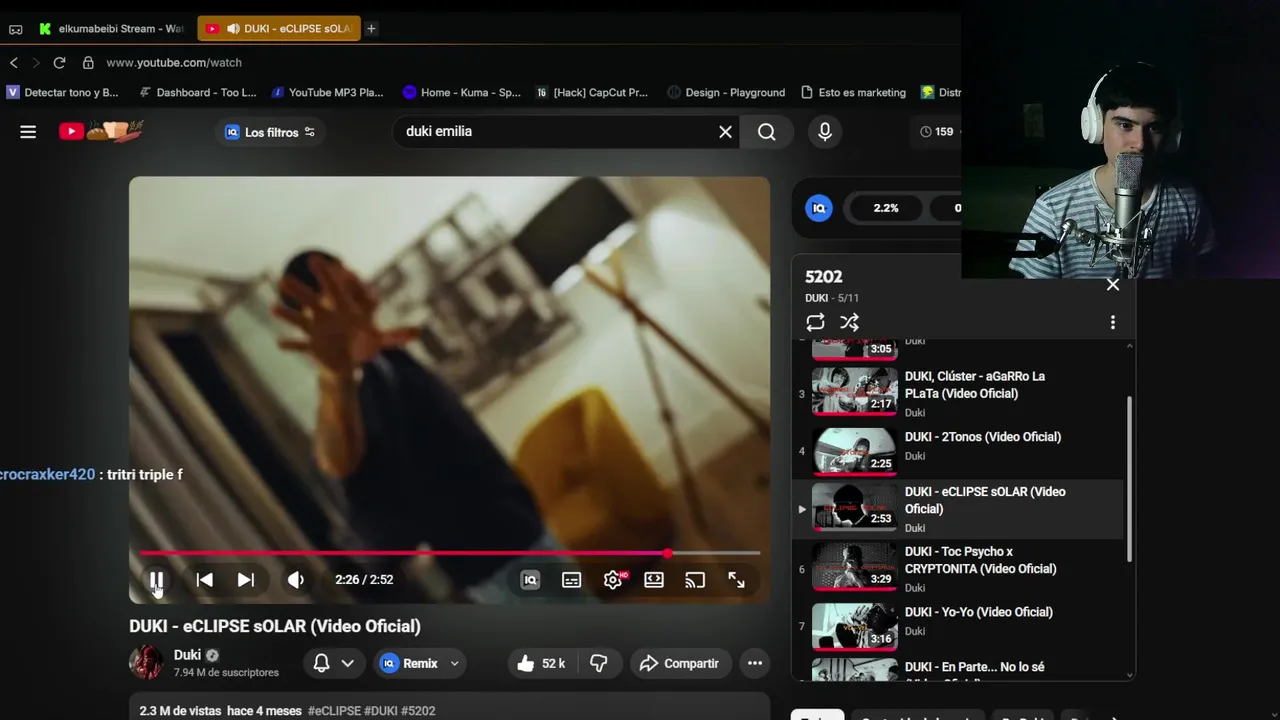Open Home - Kuma - Sp... bookmark

[x=461, y=92]
